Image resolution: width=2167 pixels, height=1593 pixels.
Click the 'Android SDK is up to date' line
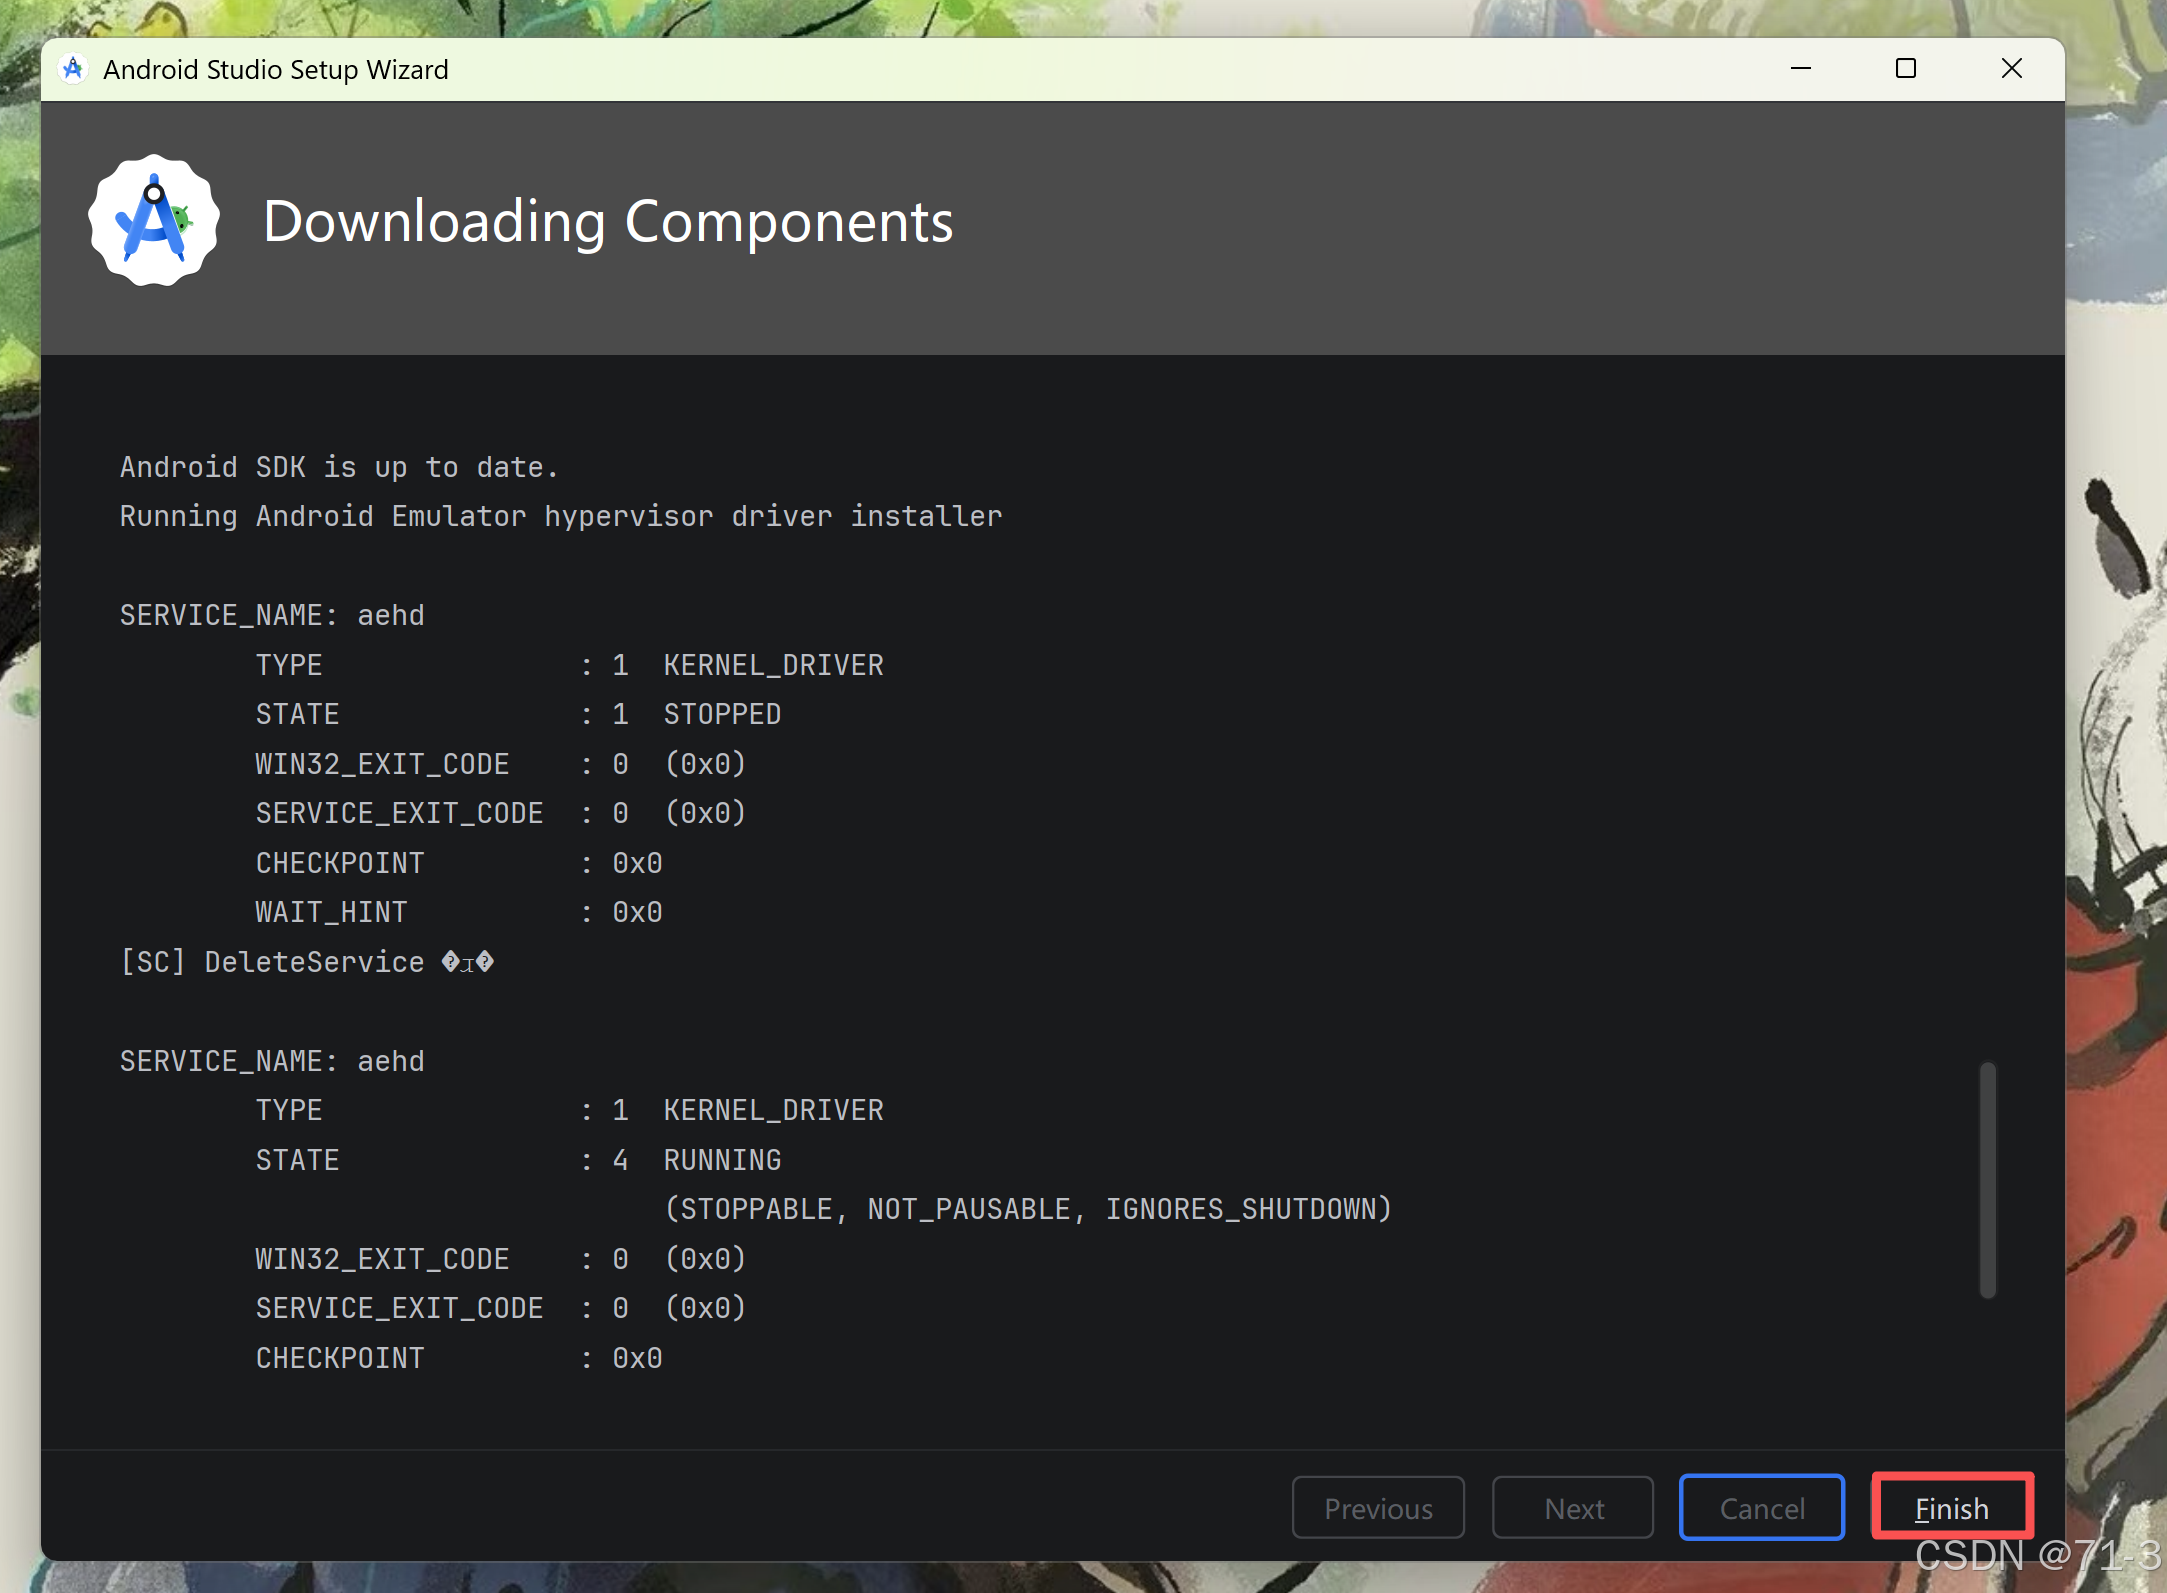coord(339,467)
